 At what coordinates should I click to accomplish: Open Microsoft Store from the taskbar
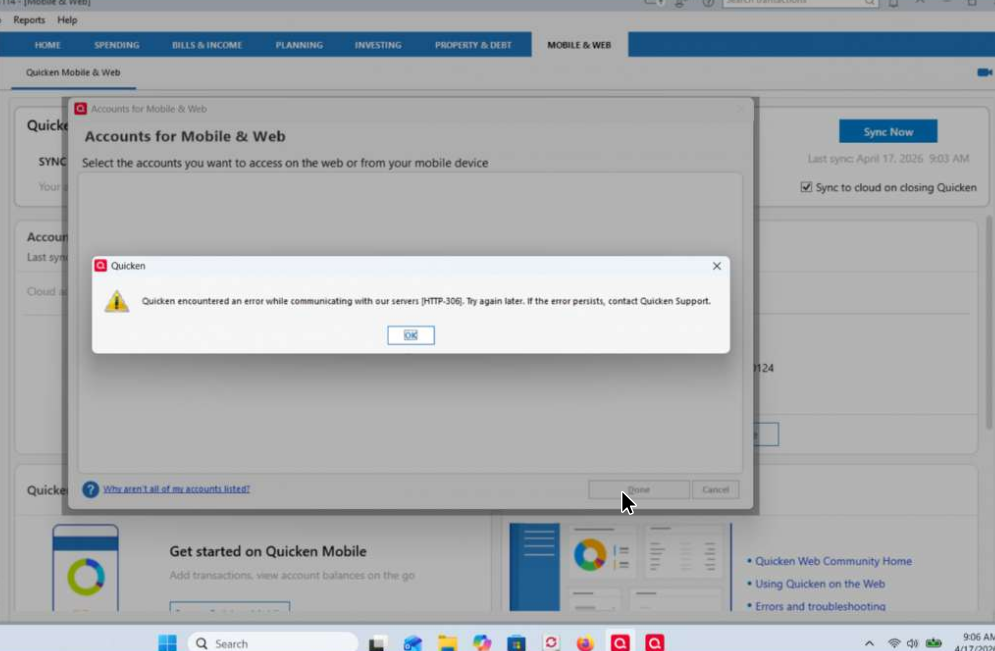tap(517, 643)
